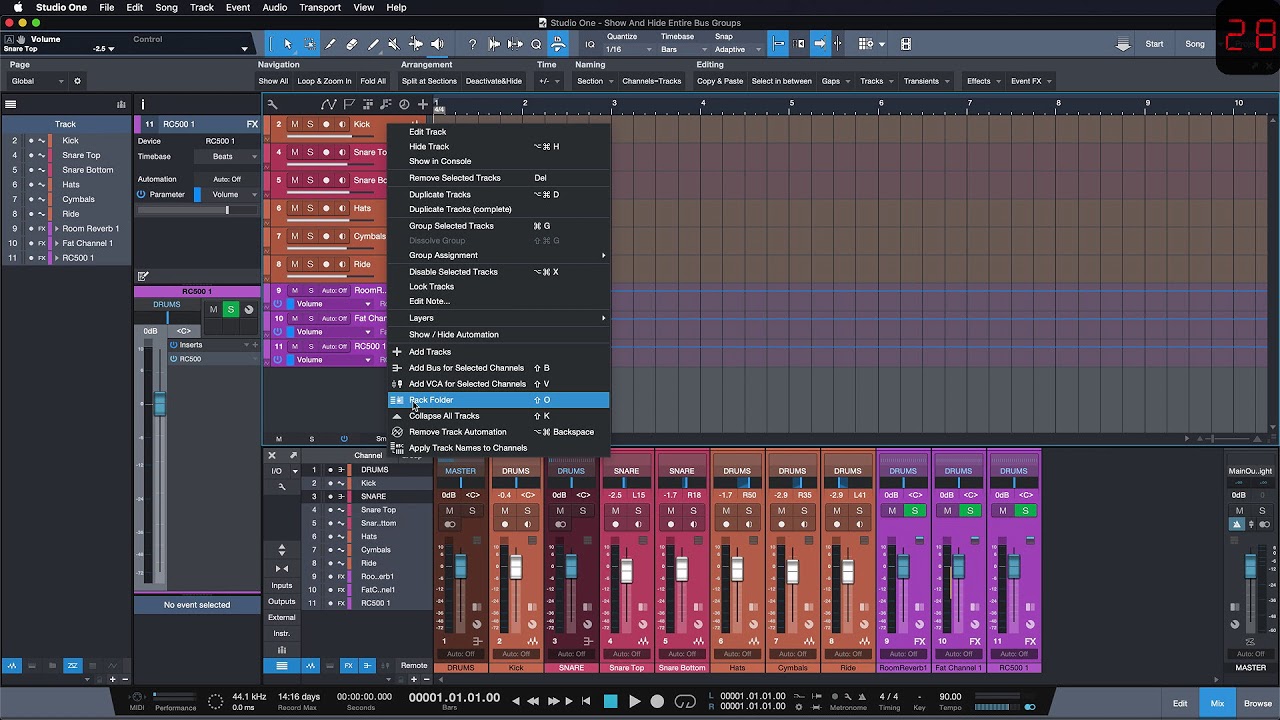Open track list hamburger icon

10,104
